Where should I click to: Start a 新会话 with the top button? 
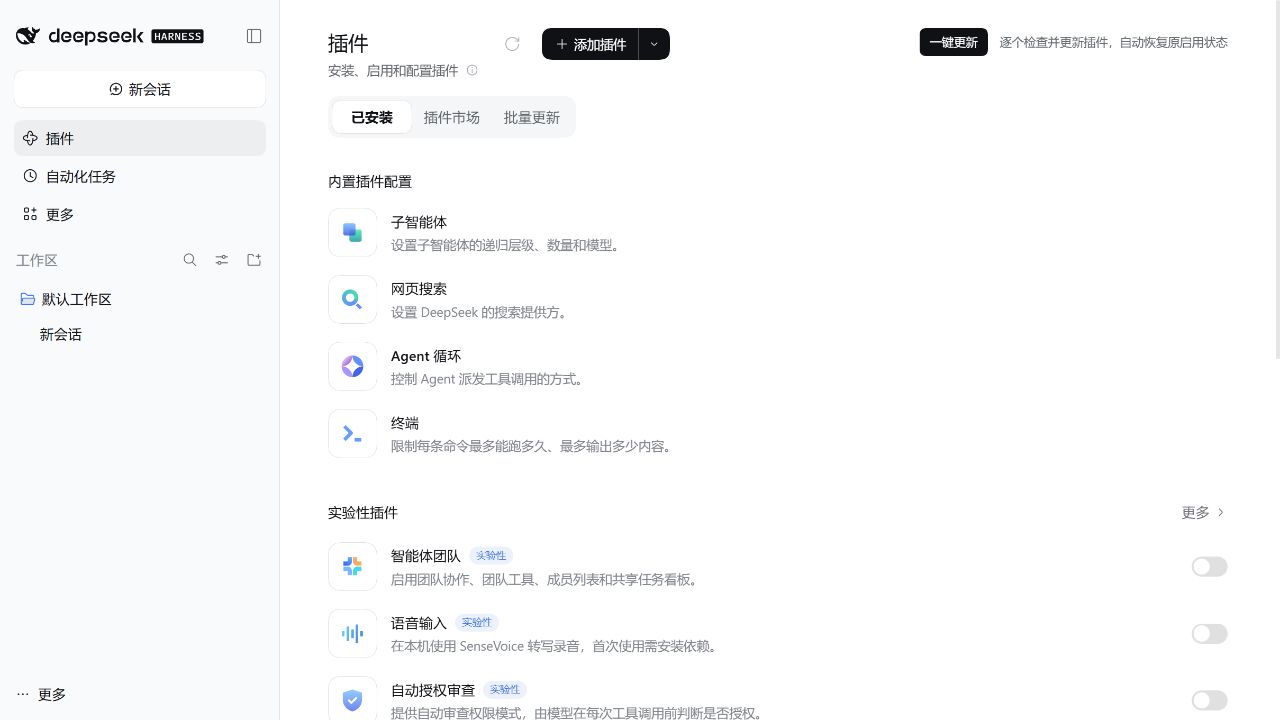click(140, 89)
